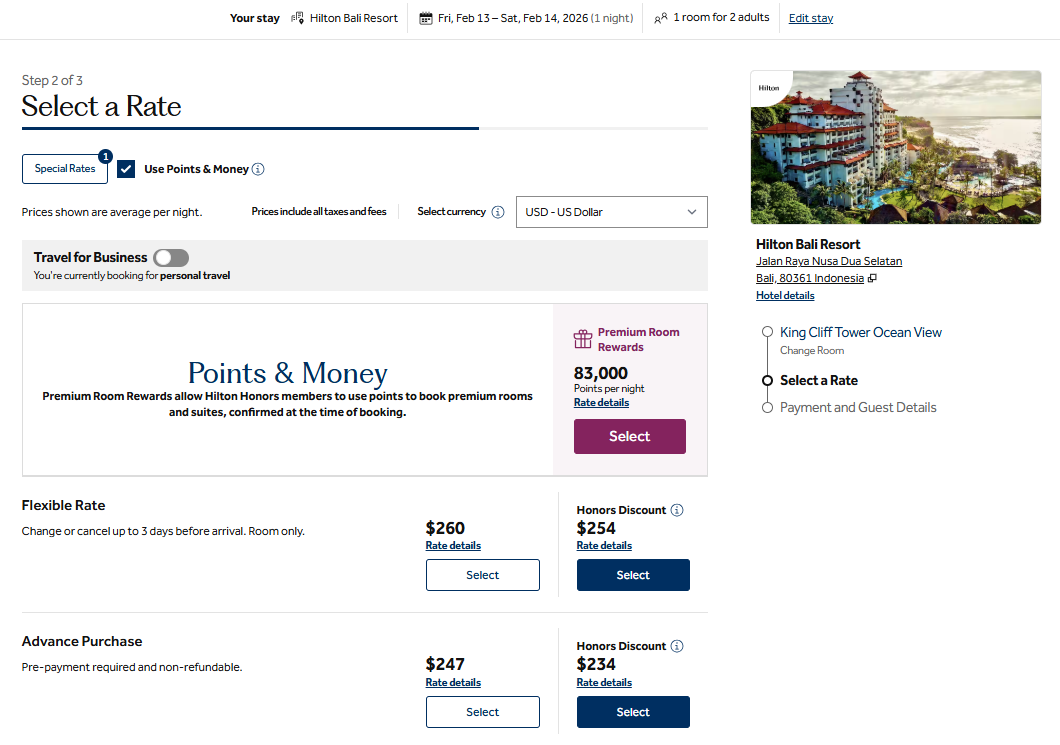Open the Premium Room Rewards gift icon
The image size is (1060, 745).
point(583,338)
